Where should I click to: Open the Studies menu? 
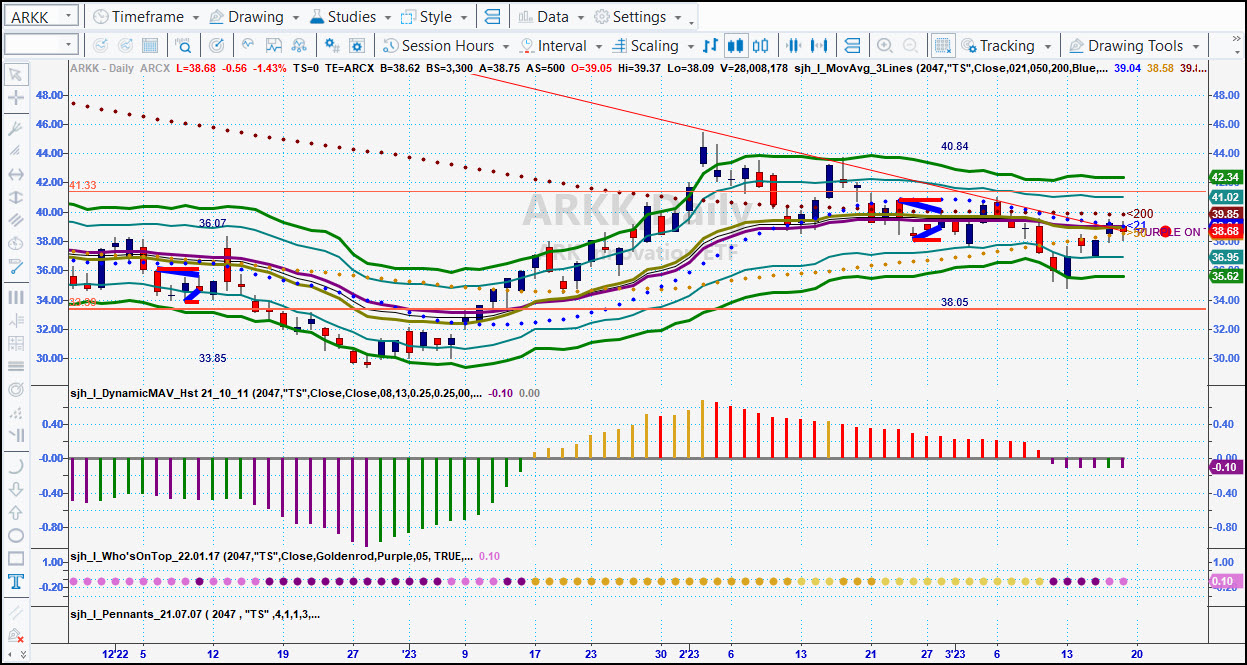click(351, 17)
